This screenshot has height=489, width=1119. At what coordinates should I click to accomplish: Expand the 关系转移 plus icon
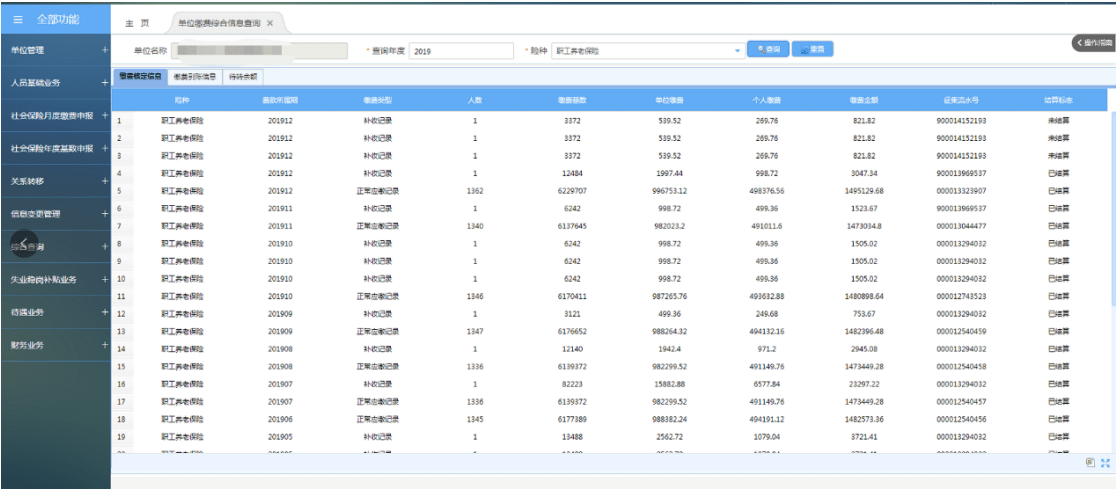104,181
